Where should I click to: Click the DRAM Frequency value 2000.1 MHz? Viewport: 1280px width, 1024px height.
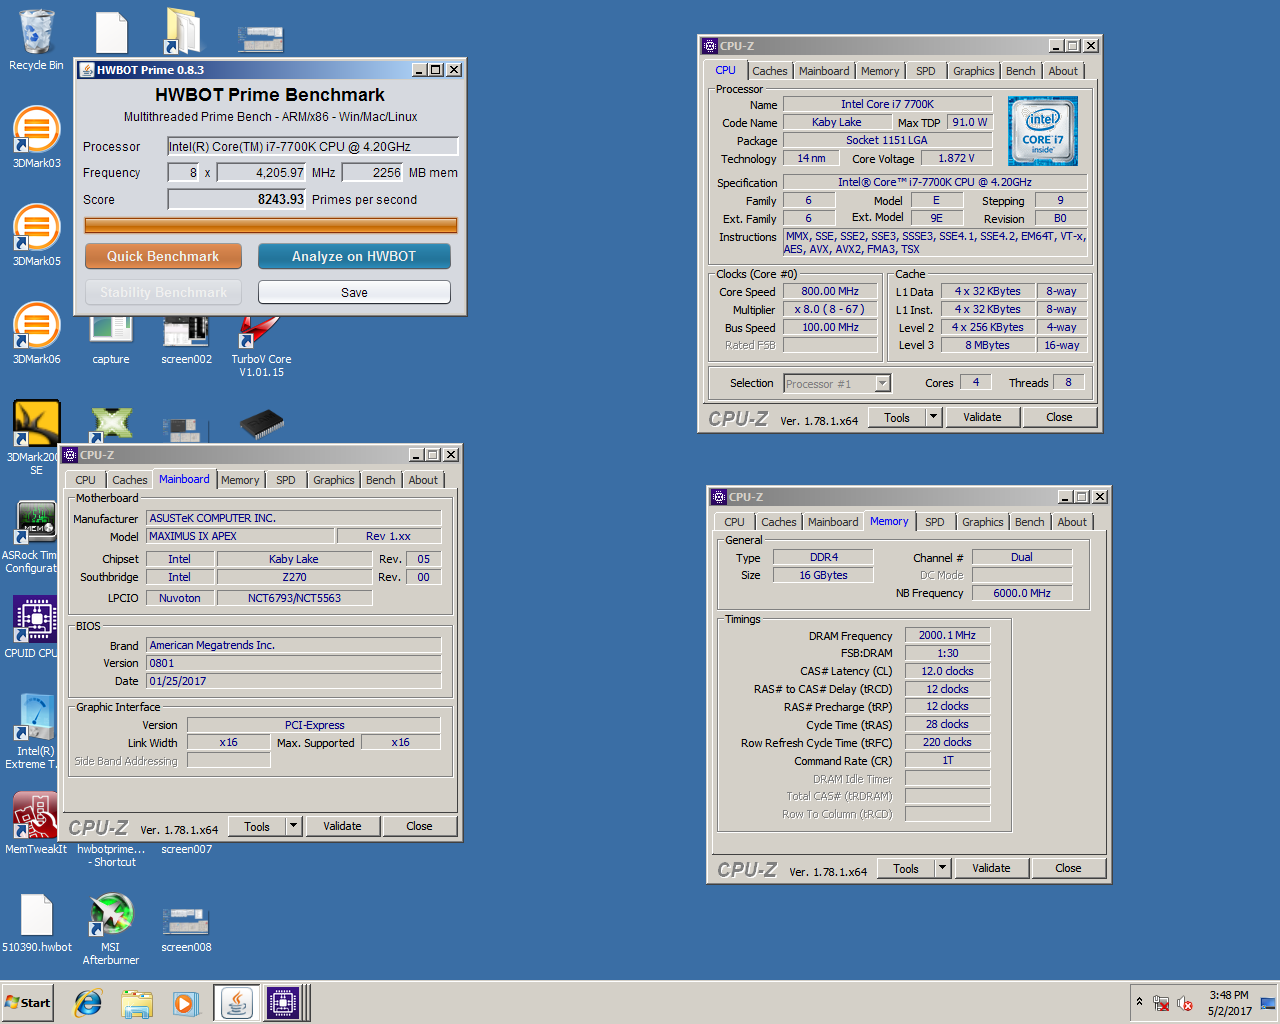947,635
